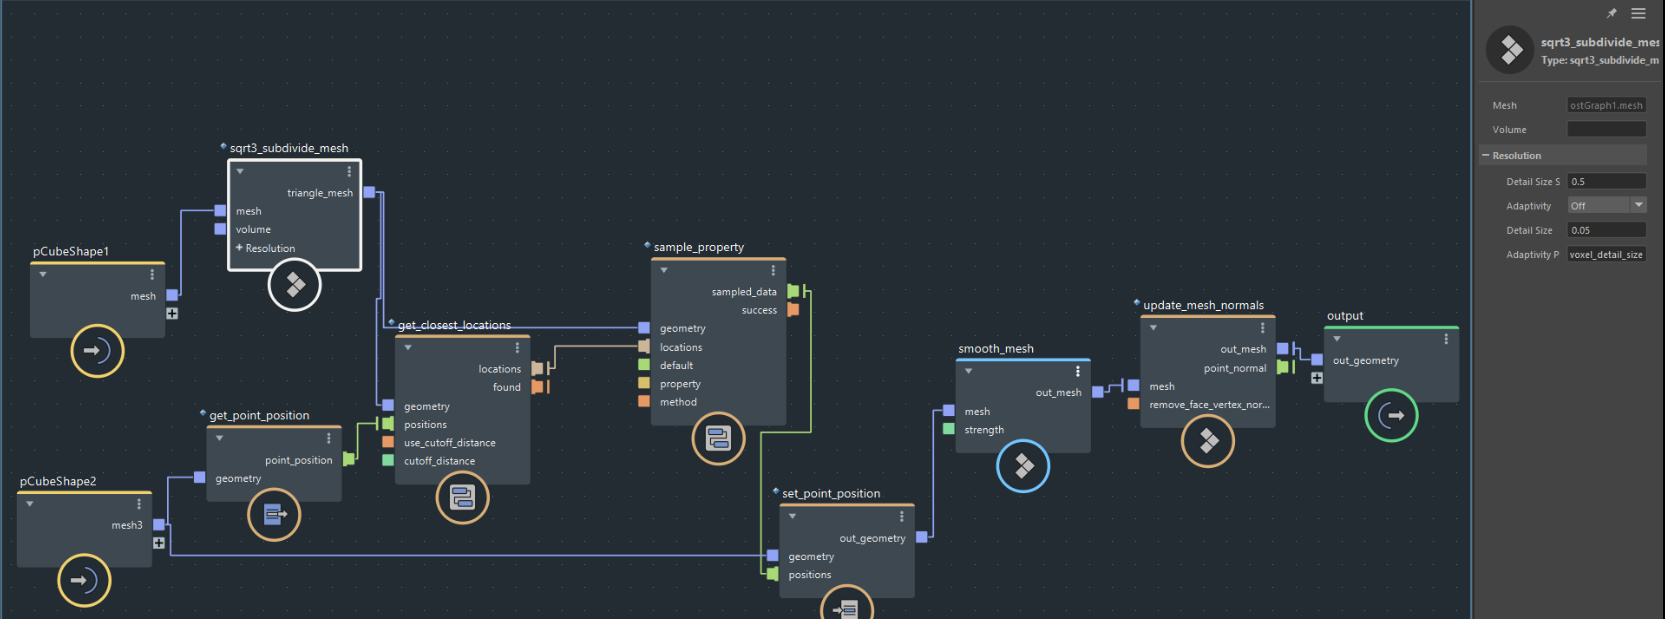Select the smooth_mesh node title
This screenshot has height=619, width=1665.
(x=996, y=349)
